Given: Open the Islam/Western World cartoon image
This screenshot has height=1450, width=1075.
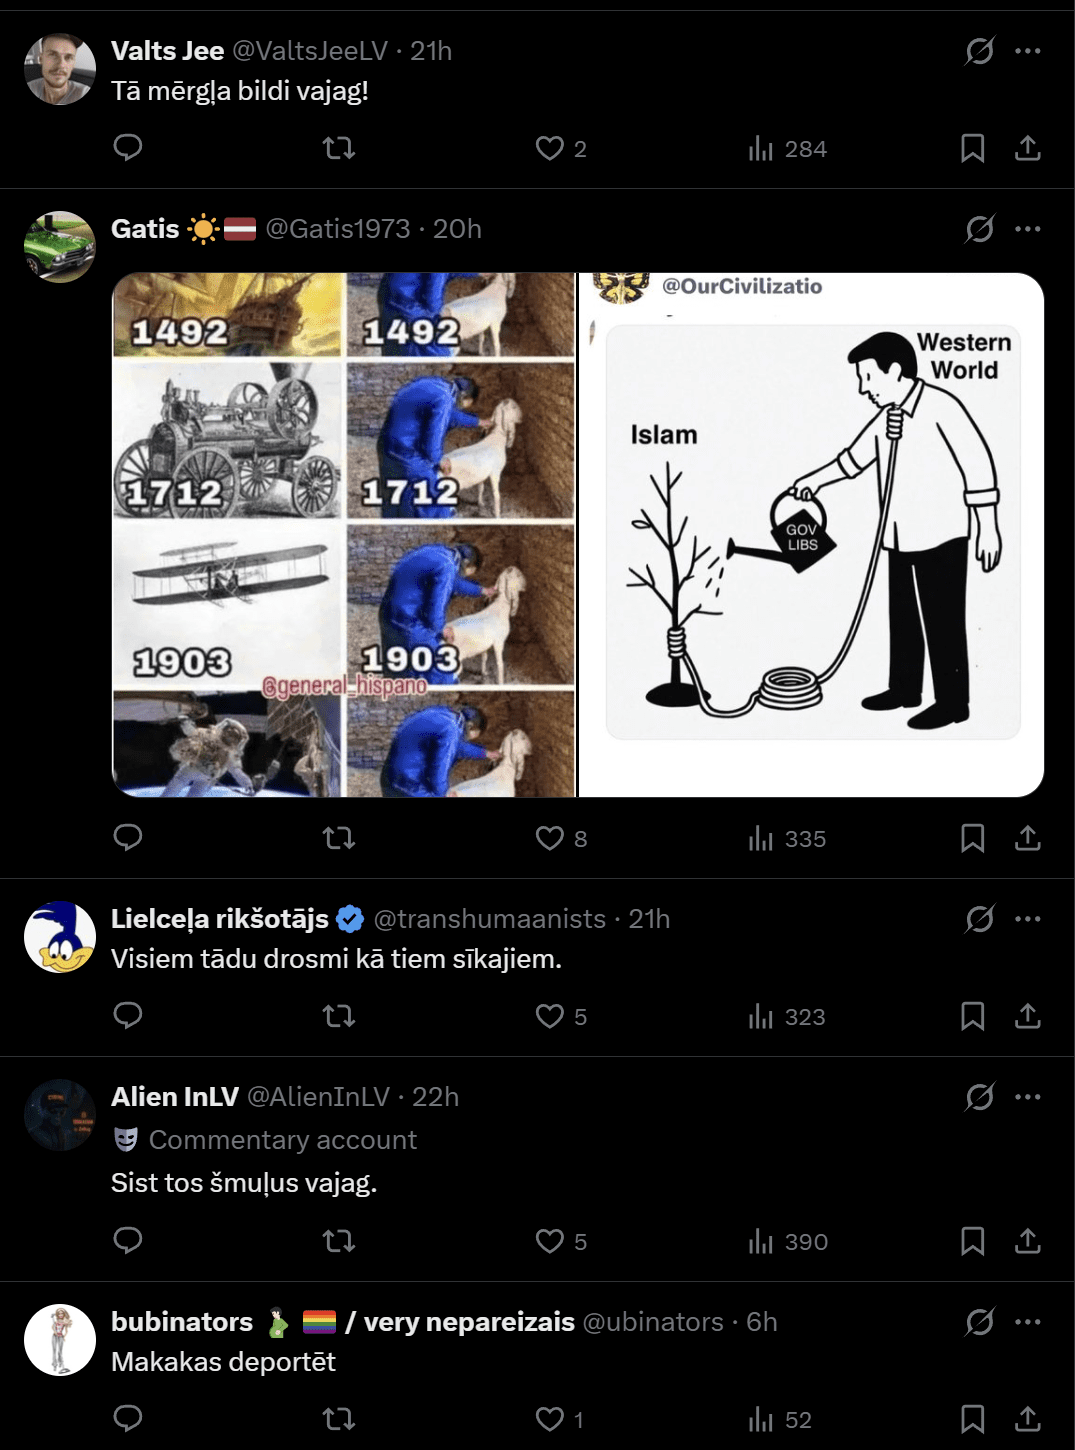Looking at the screenshot, I should (811, 535).
